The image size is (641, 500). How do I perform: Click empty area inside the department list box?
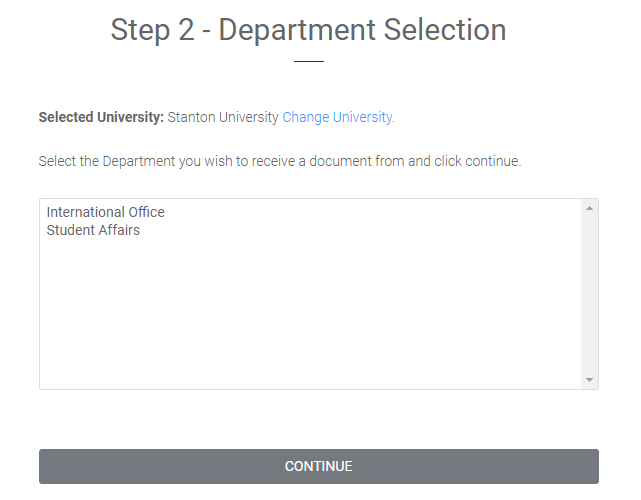(310, 311)
